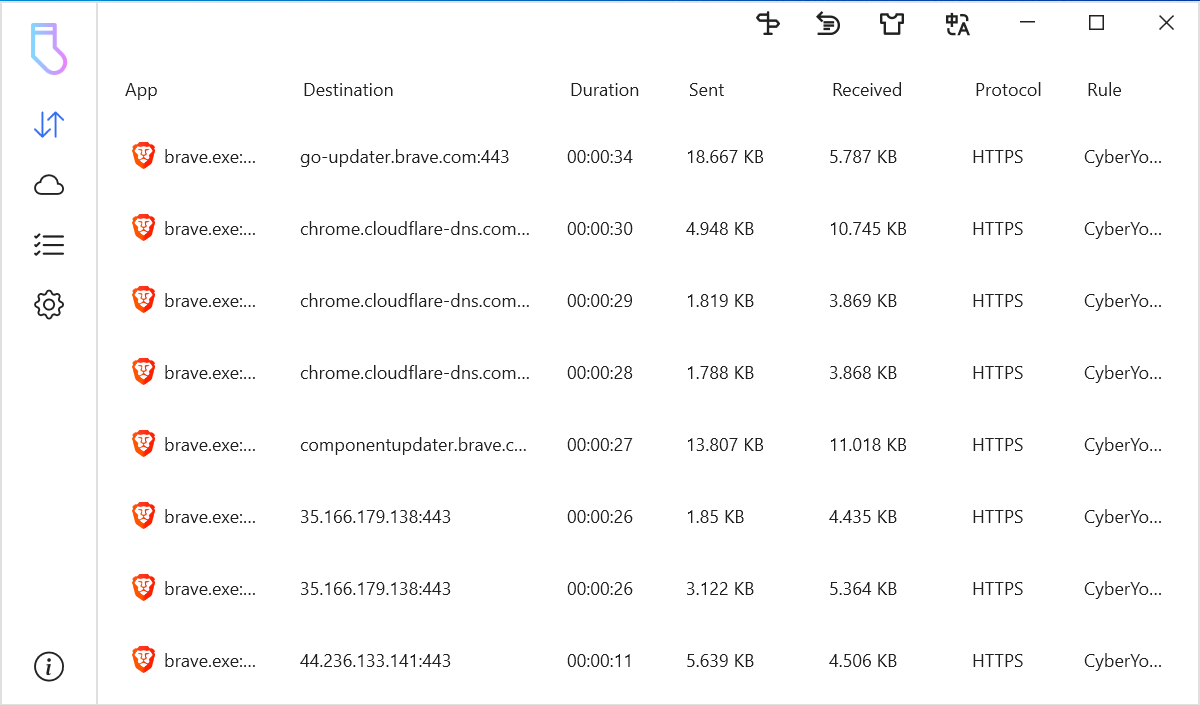Sort by Sent column header

[x=706, y=90]
